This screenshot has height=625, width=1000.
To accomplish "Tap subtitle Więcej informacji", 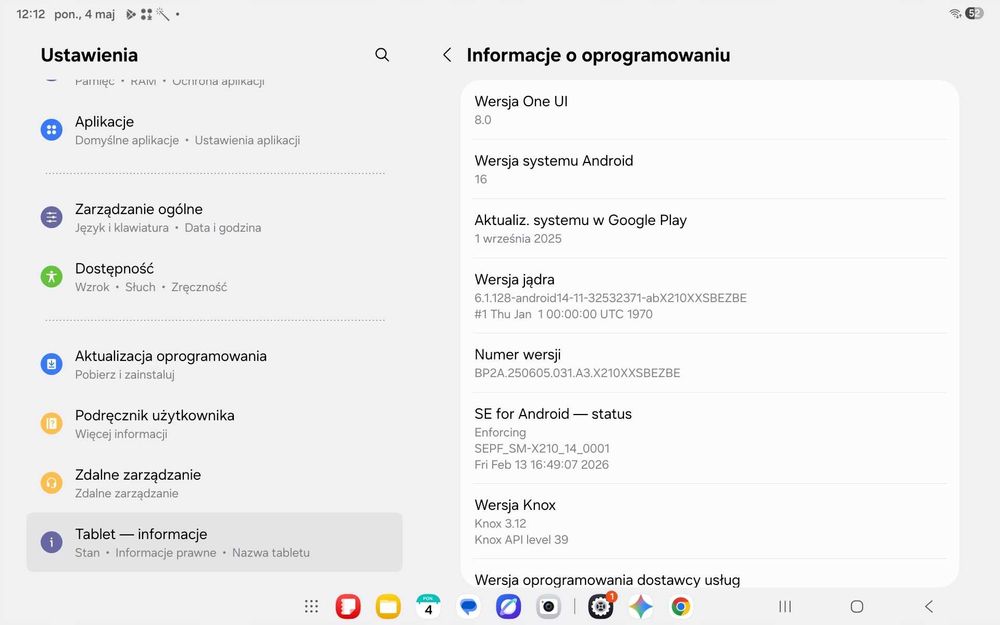I will point(121,434).
